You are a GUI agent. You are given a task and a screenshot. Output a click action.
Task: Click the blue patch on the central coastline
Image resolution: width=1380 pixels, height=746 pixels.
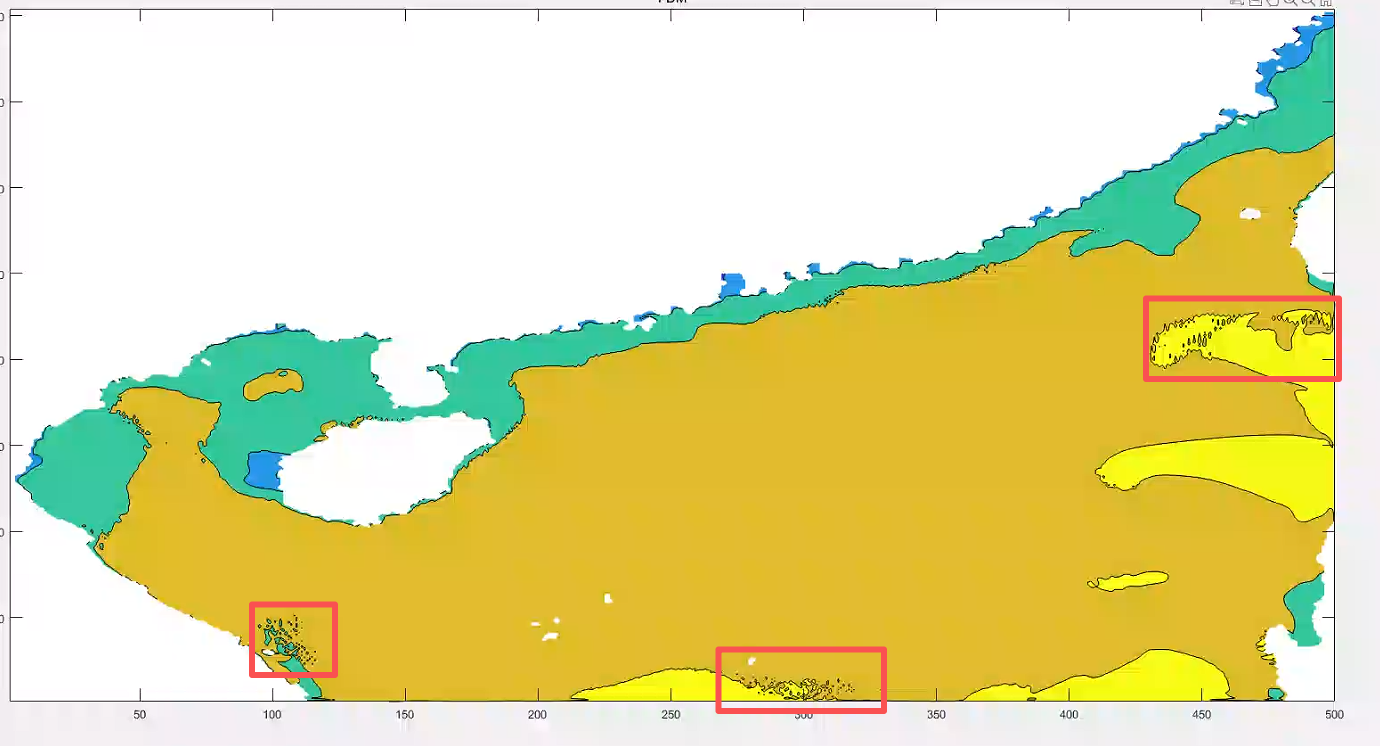[733, 284]
